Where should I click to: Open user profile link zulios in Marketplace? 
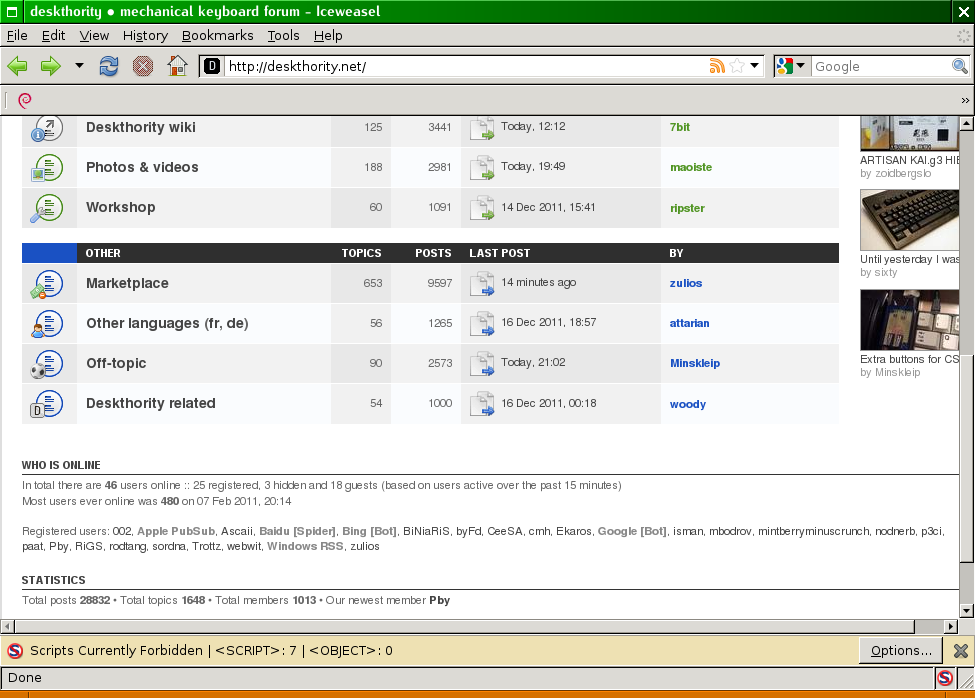pyautogui.click(x=686, y=283)
